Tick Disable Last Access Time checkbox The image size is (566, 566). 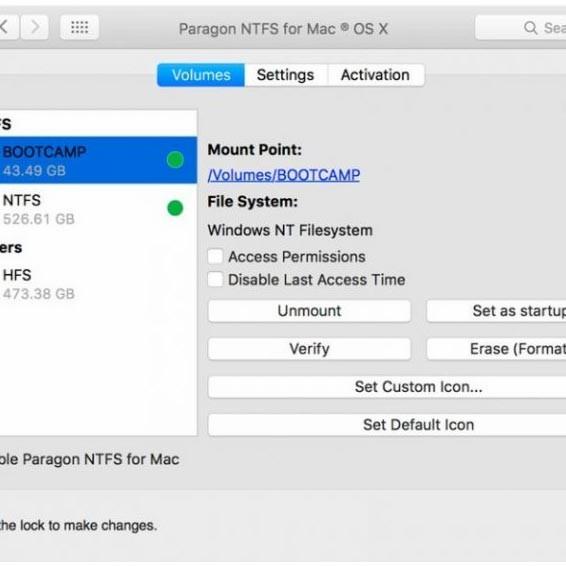tap(215, 280)
